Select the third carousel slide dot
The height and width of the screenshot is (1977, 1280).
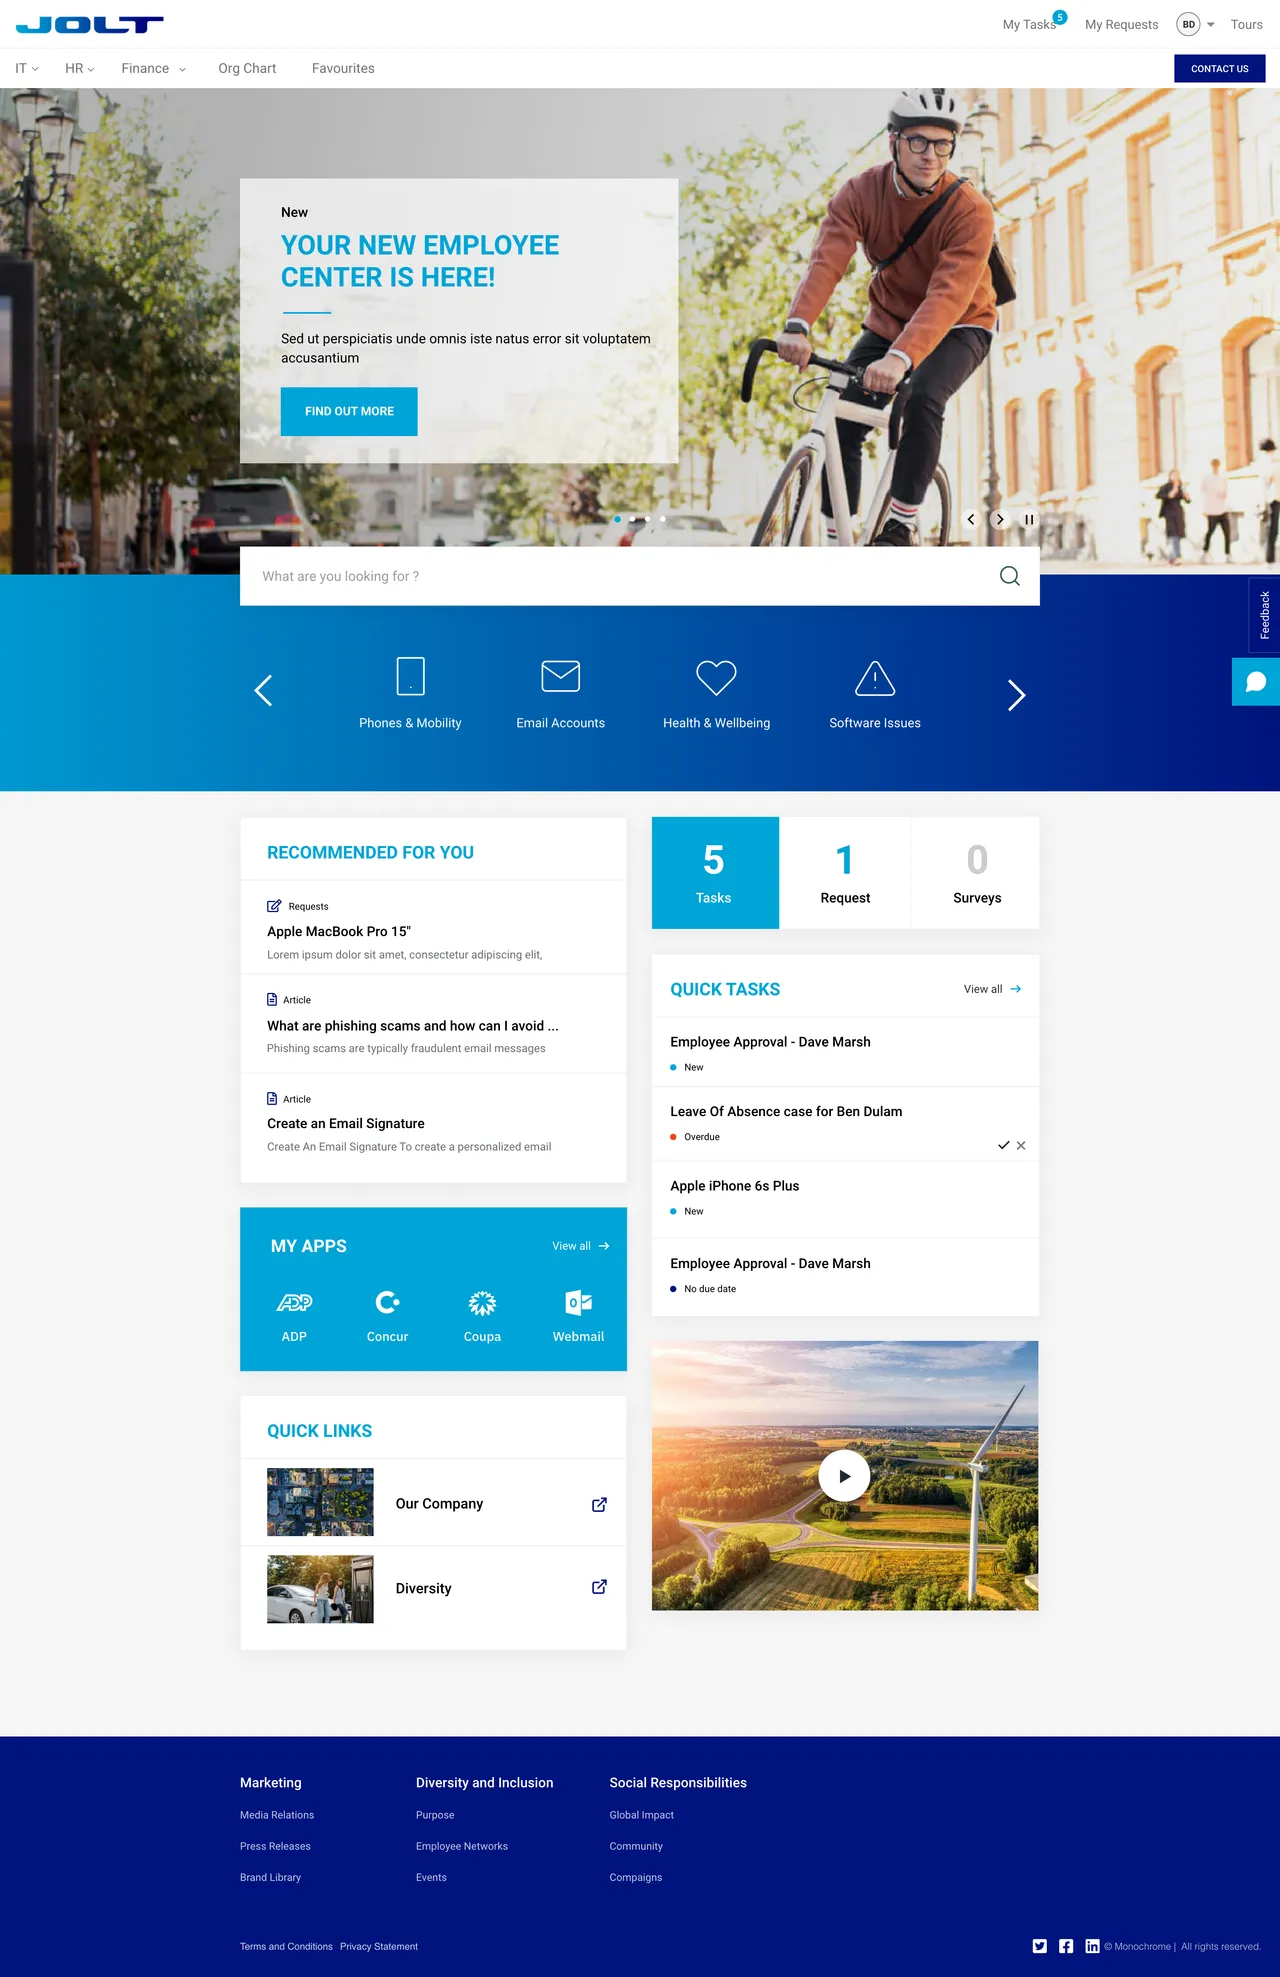[x=647, y=519]
